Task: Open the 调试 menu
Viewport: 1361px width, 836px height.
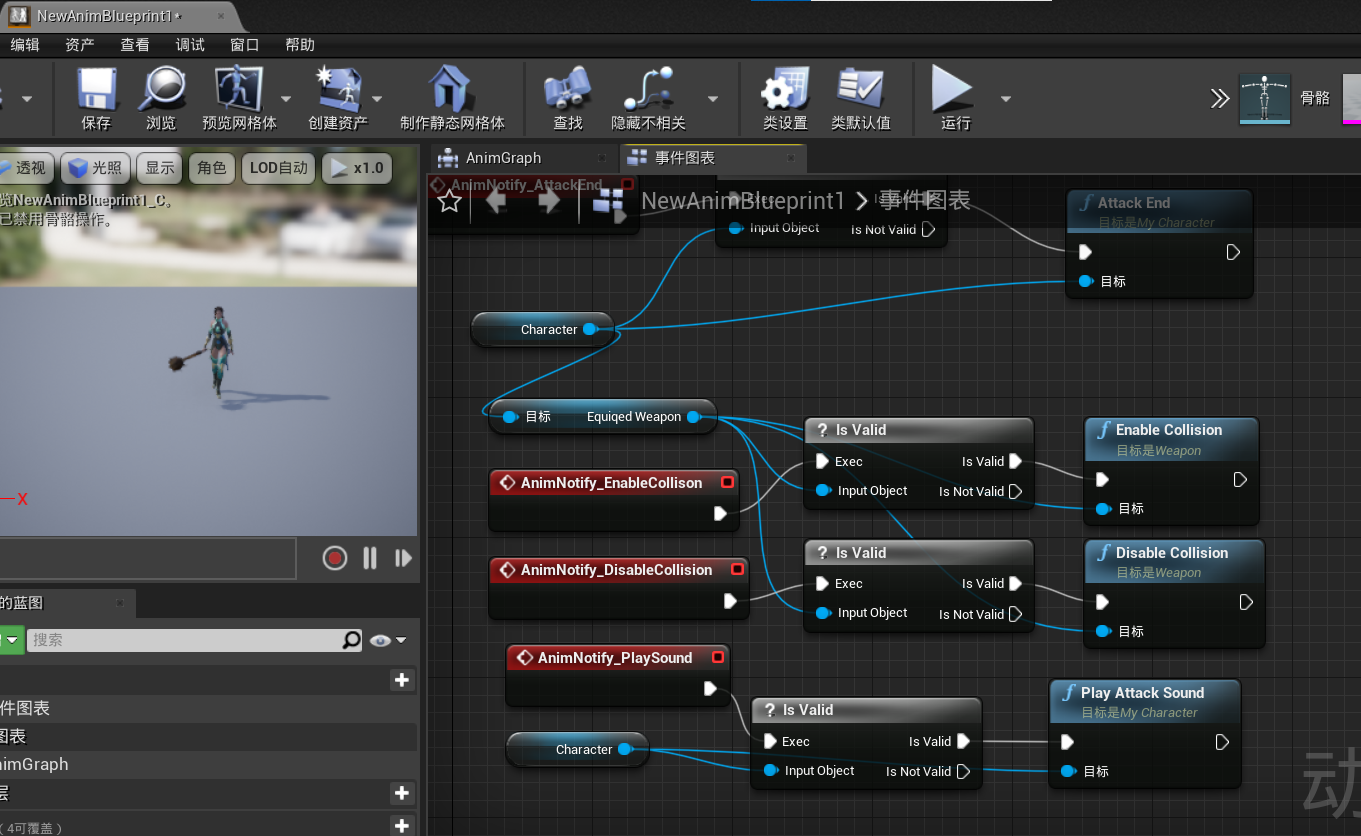Action: 190,44
